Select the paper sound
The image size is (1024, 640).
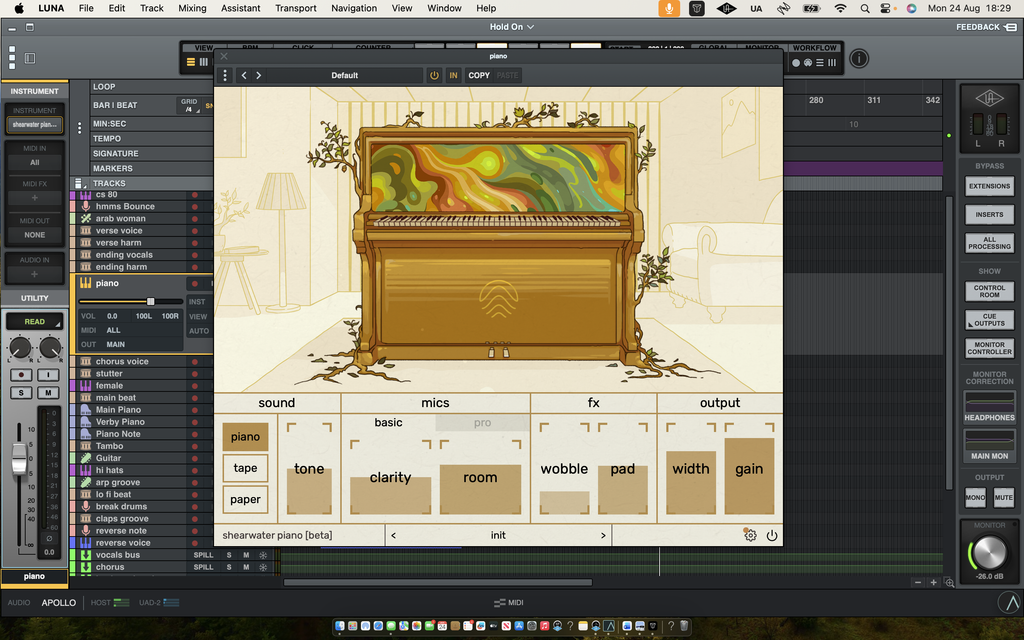coord(245,500)
